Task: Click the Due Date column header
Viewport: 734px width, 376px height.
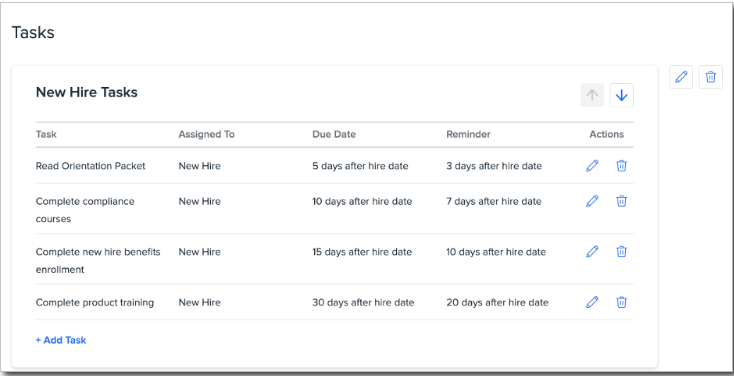Action: pyautogui.click(x=334, y=135)
